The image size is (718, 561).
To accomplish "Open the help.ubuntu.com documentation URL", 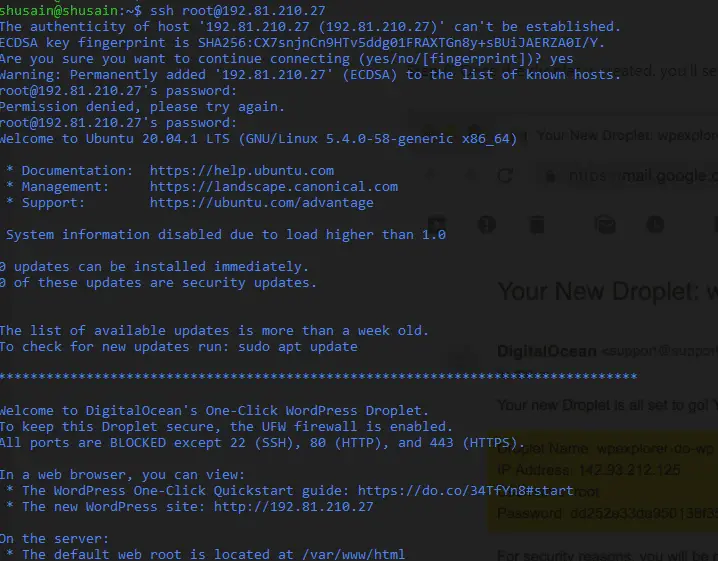I will [x=241, y=171].
